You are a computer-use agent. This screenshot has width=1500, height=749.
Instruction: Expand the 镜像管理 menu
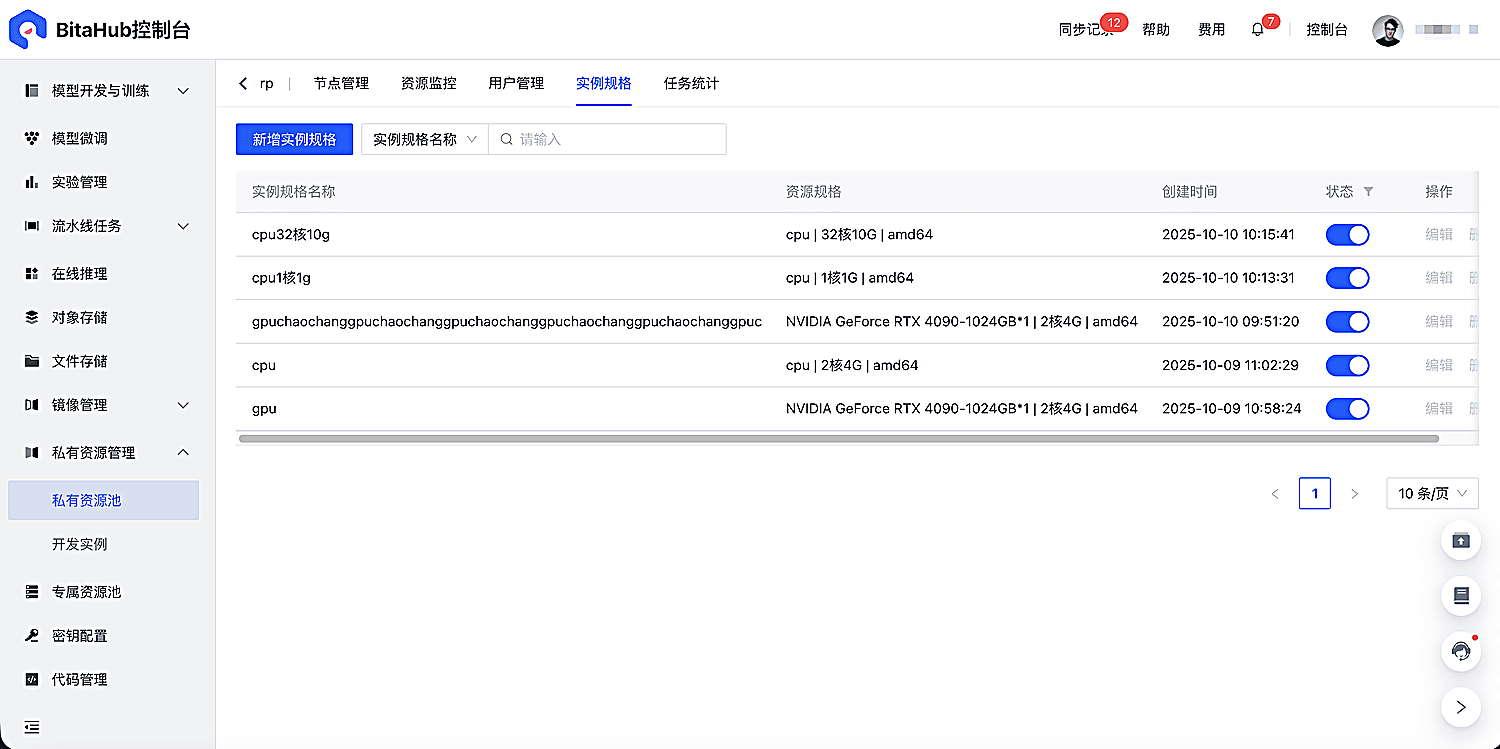[x=183, y=406]
